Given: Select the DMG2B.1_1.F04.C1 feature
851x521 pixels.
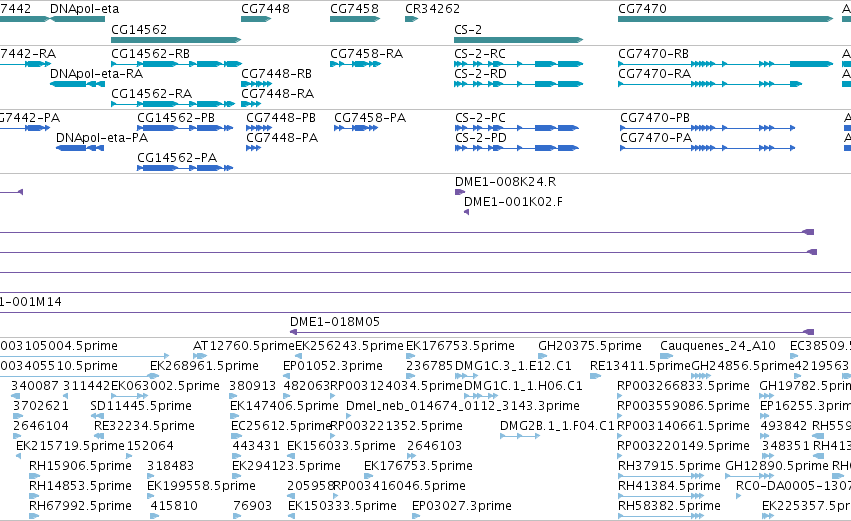Looking at the screenshot, I should pos(557,426).
